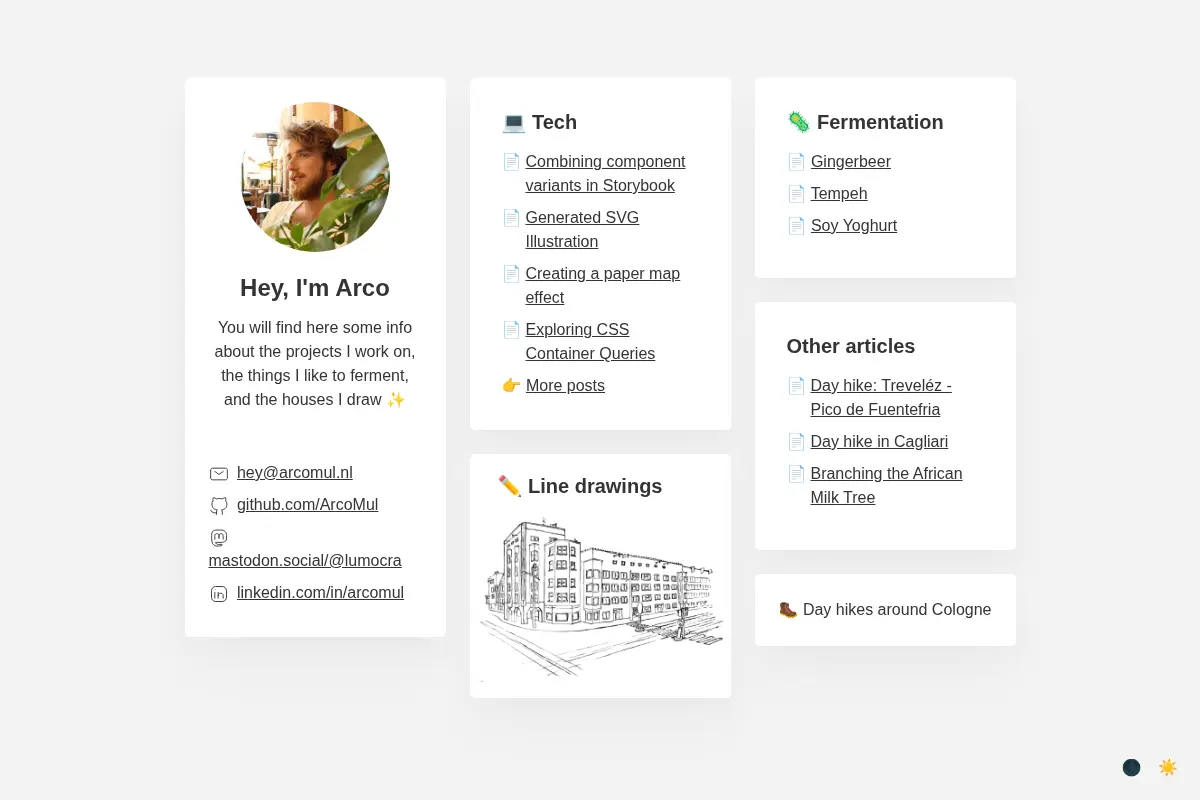
Task: Read the Generated SVG Illustration post
Action: (582, 230)
